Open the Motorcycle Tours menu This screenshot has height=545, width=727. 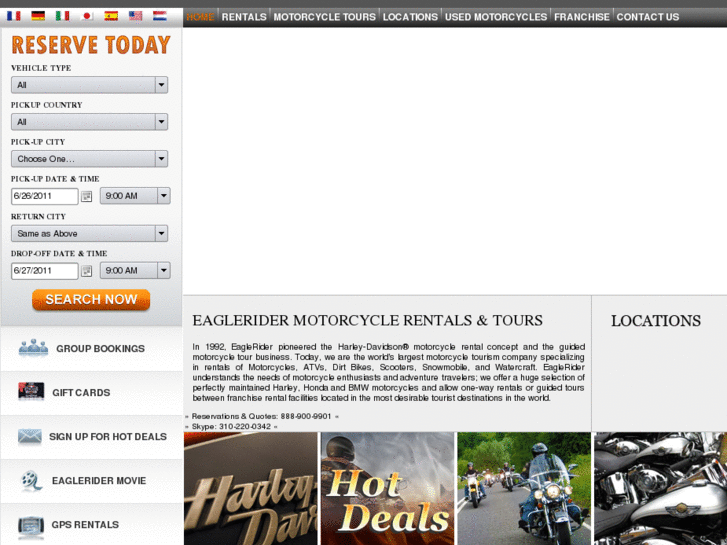[x=325, y=17]
